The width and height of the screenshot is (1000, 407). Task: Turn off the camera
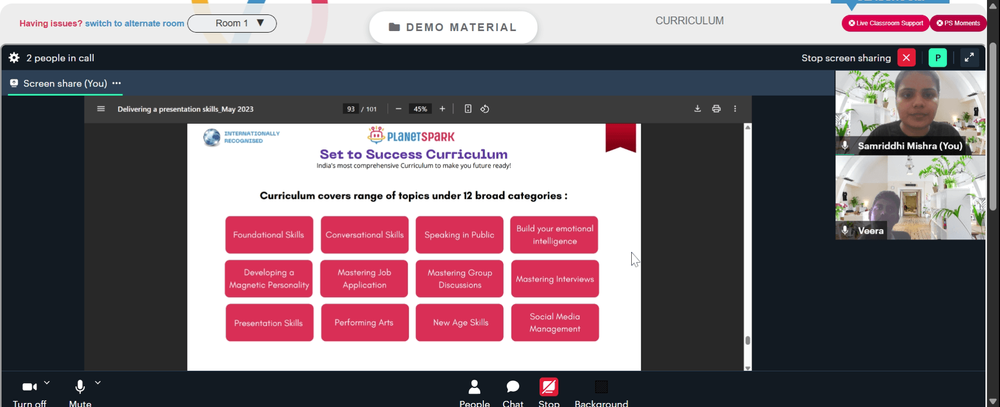click(29, 388)
